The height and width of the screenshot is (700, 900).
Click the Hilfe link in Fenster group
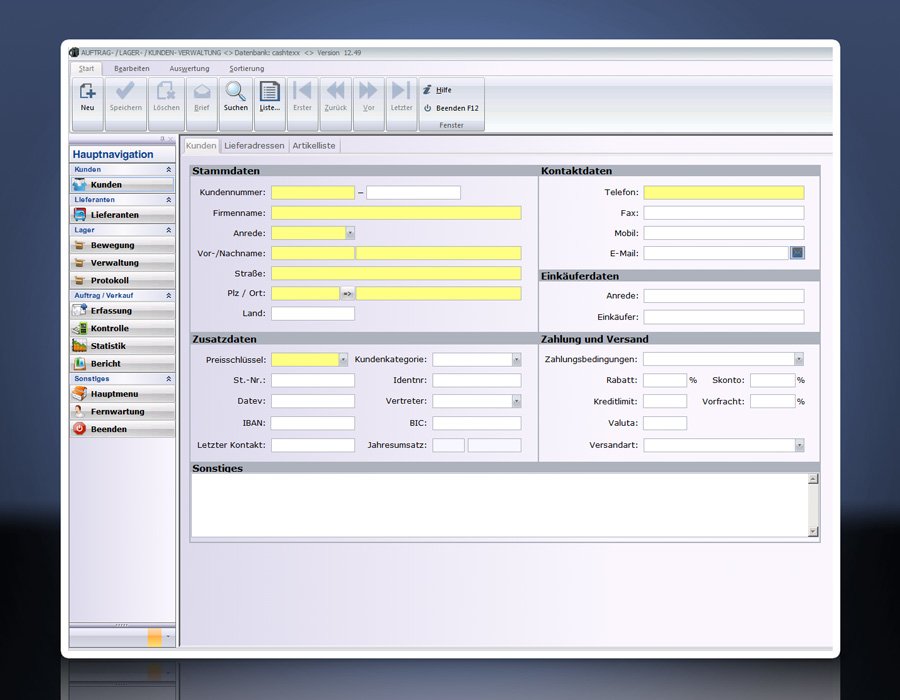(x=444, y=90)
